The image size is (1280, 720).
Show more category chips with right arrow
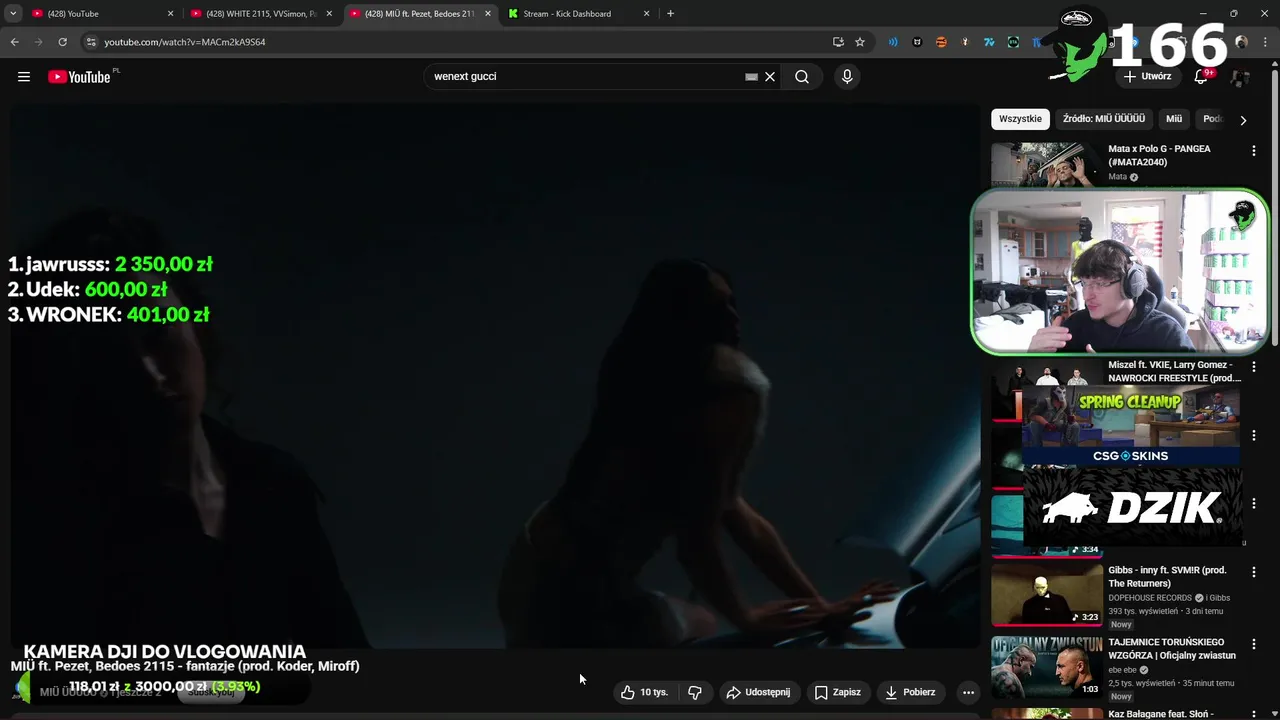[1243, 120]
